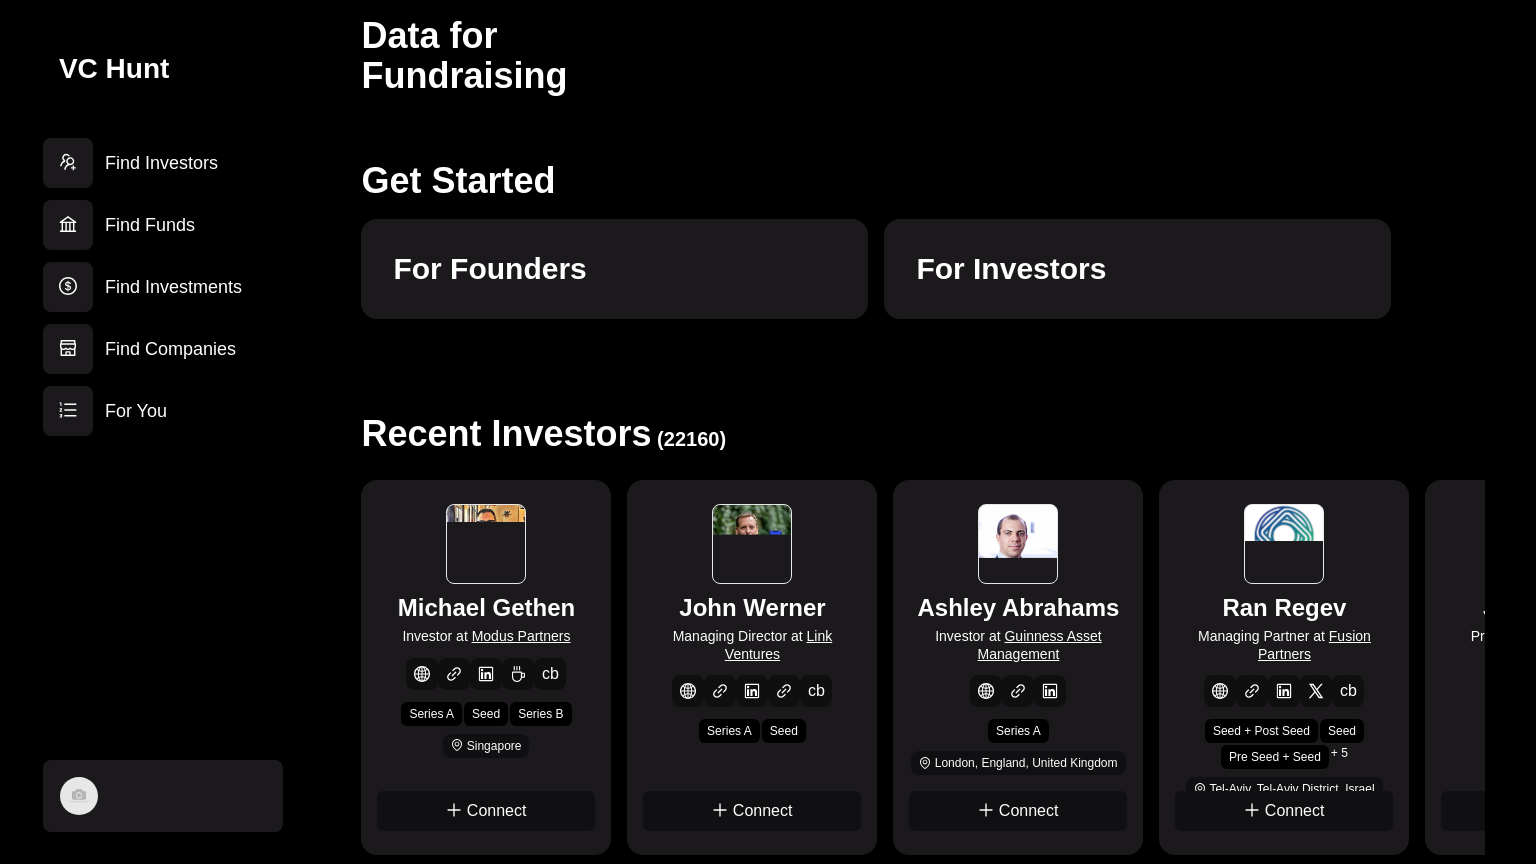Open the For Founders card
Screen dimensions: 1536x864
[614, 269]
